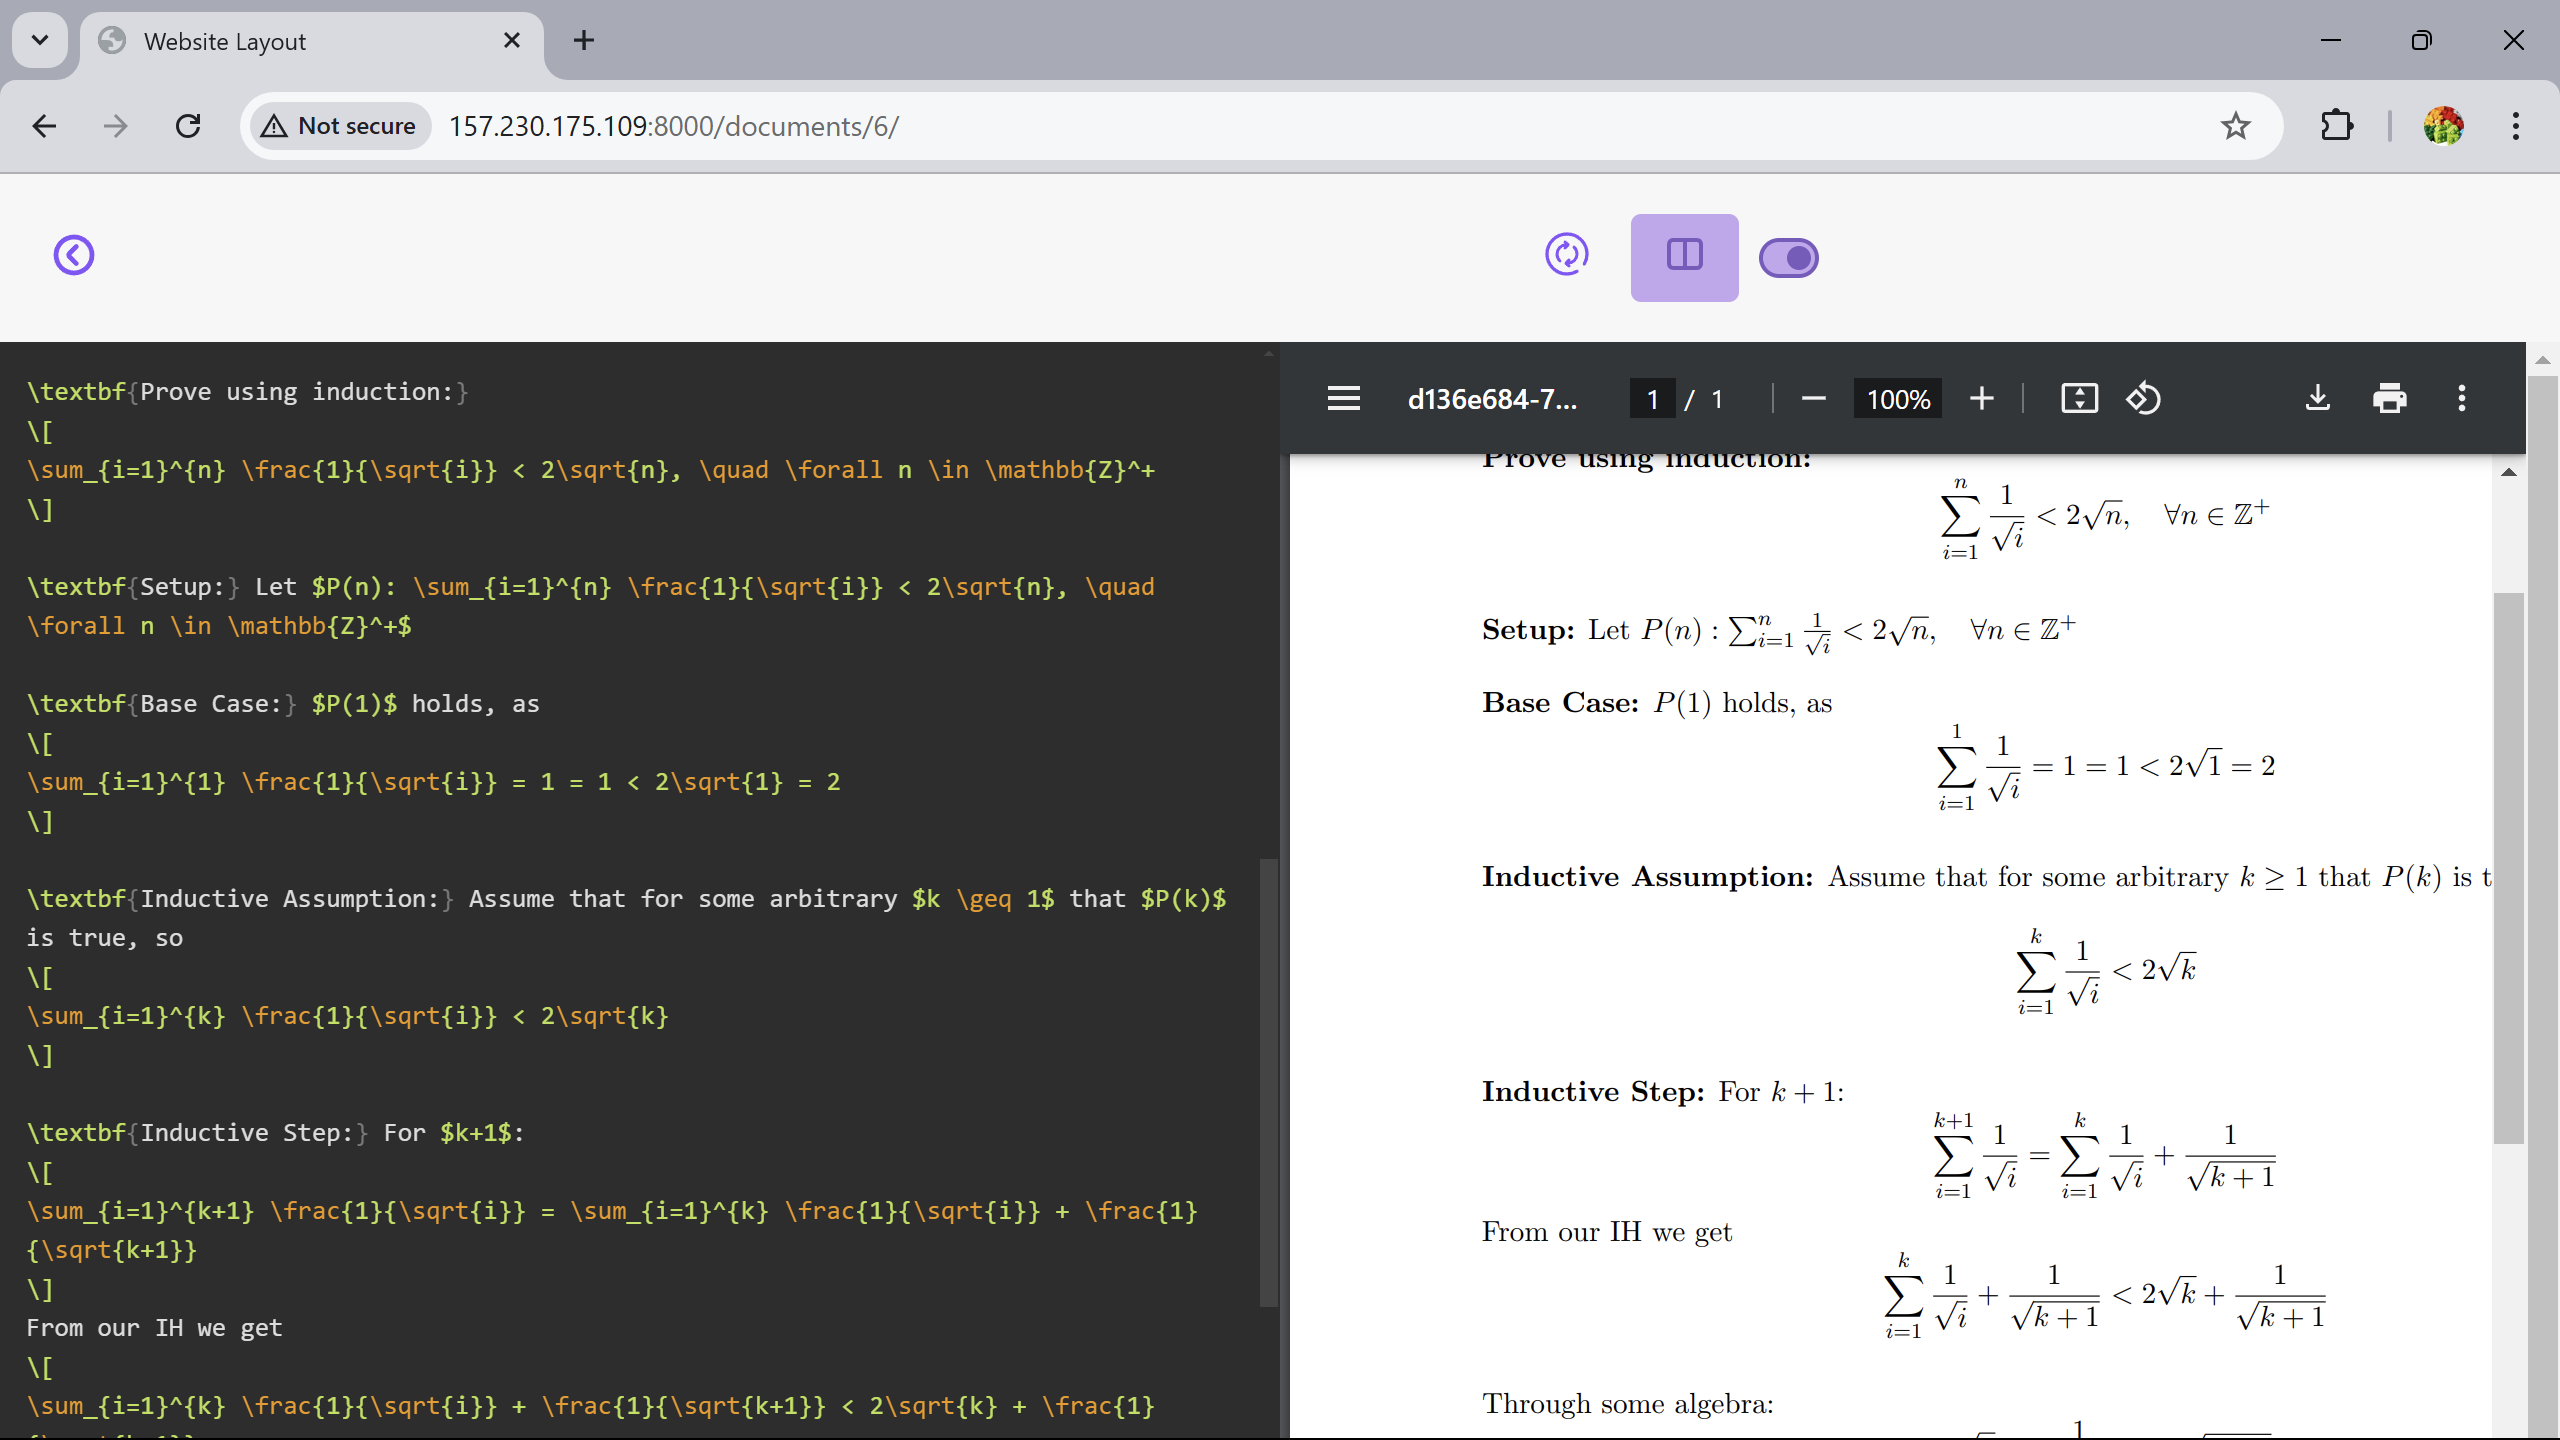2560x1440 pixels.
Task: Click the purple back arrow circle icon
Action: 74,255
